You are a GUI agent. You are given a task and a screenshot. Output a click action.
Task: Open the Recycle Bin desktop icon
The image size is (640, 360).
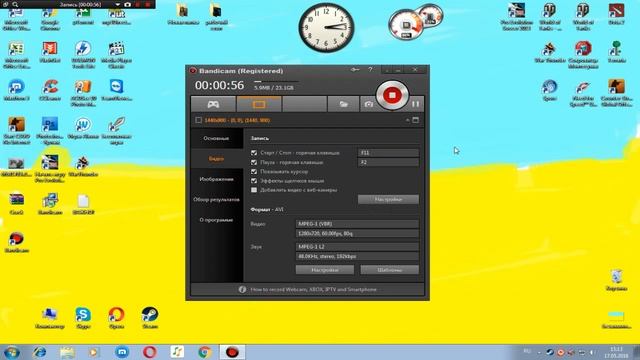point(616,280)
